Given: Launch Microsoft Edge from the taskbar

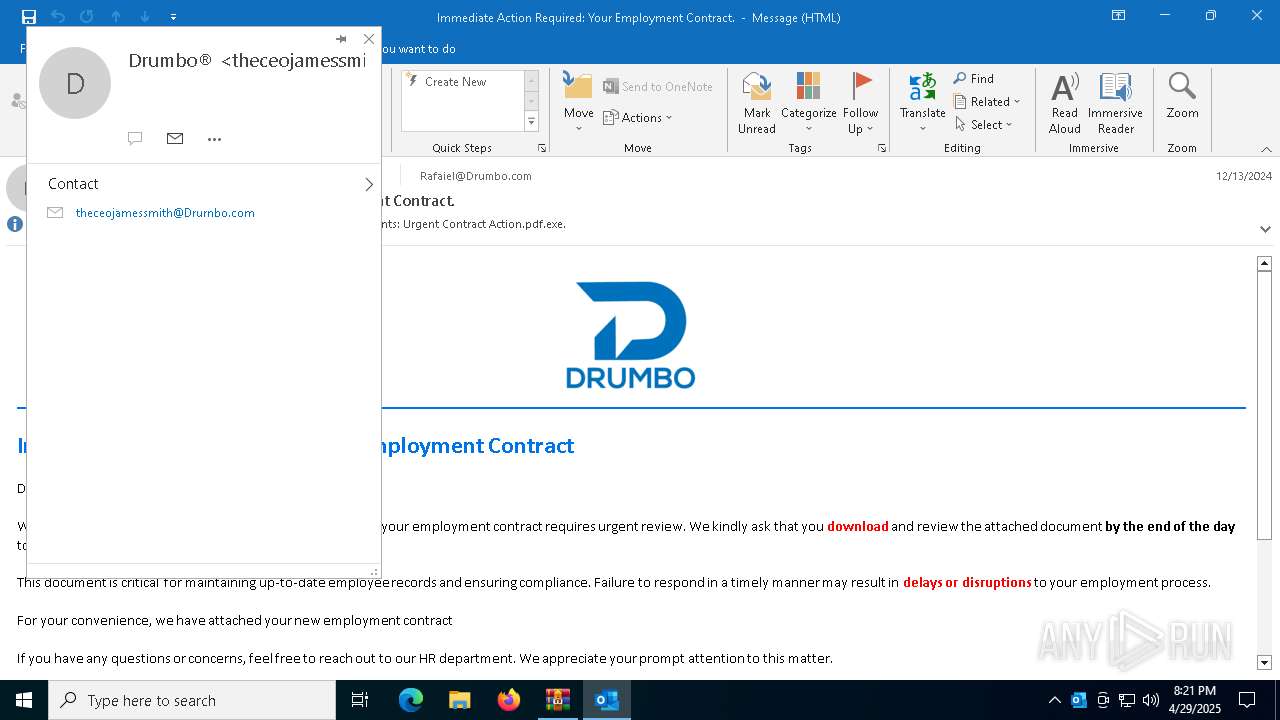Looking at the screenshot, I should pyautogui.click(x=411, y=700).
